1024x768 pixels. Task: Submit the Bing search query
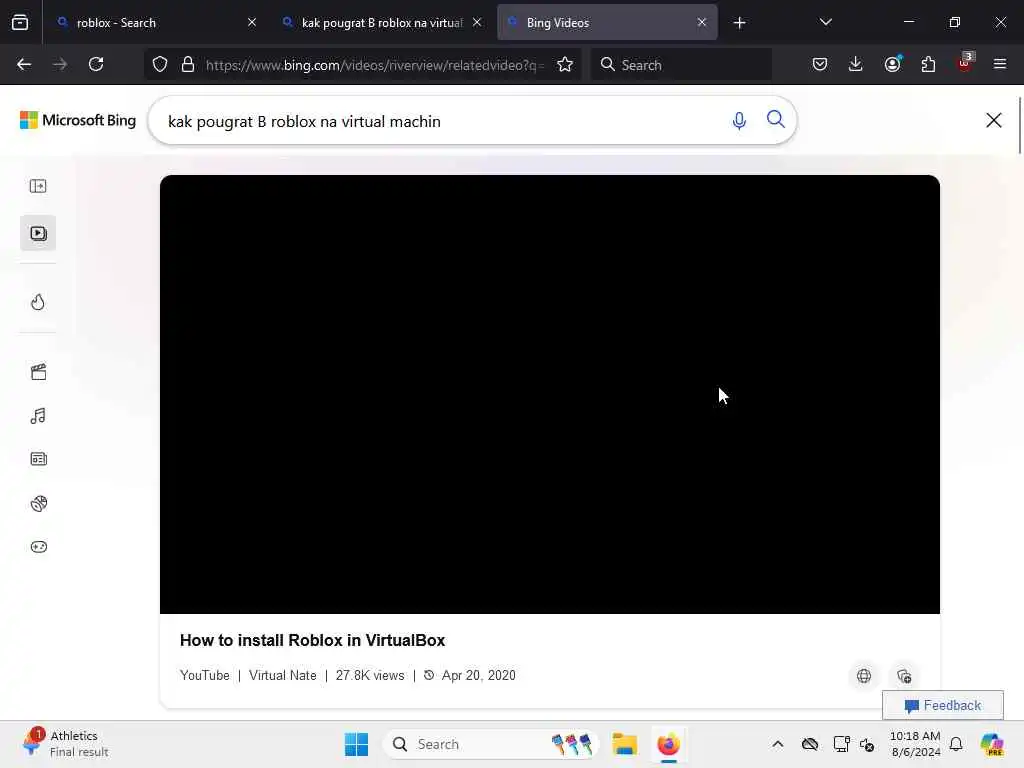point(775,120)
